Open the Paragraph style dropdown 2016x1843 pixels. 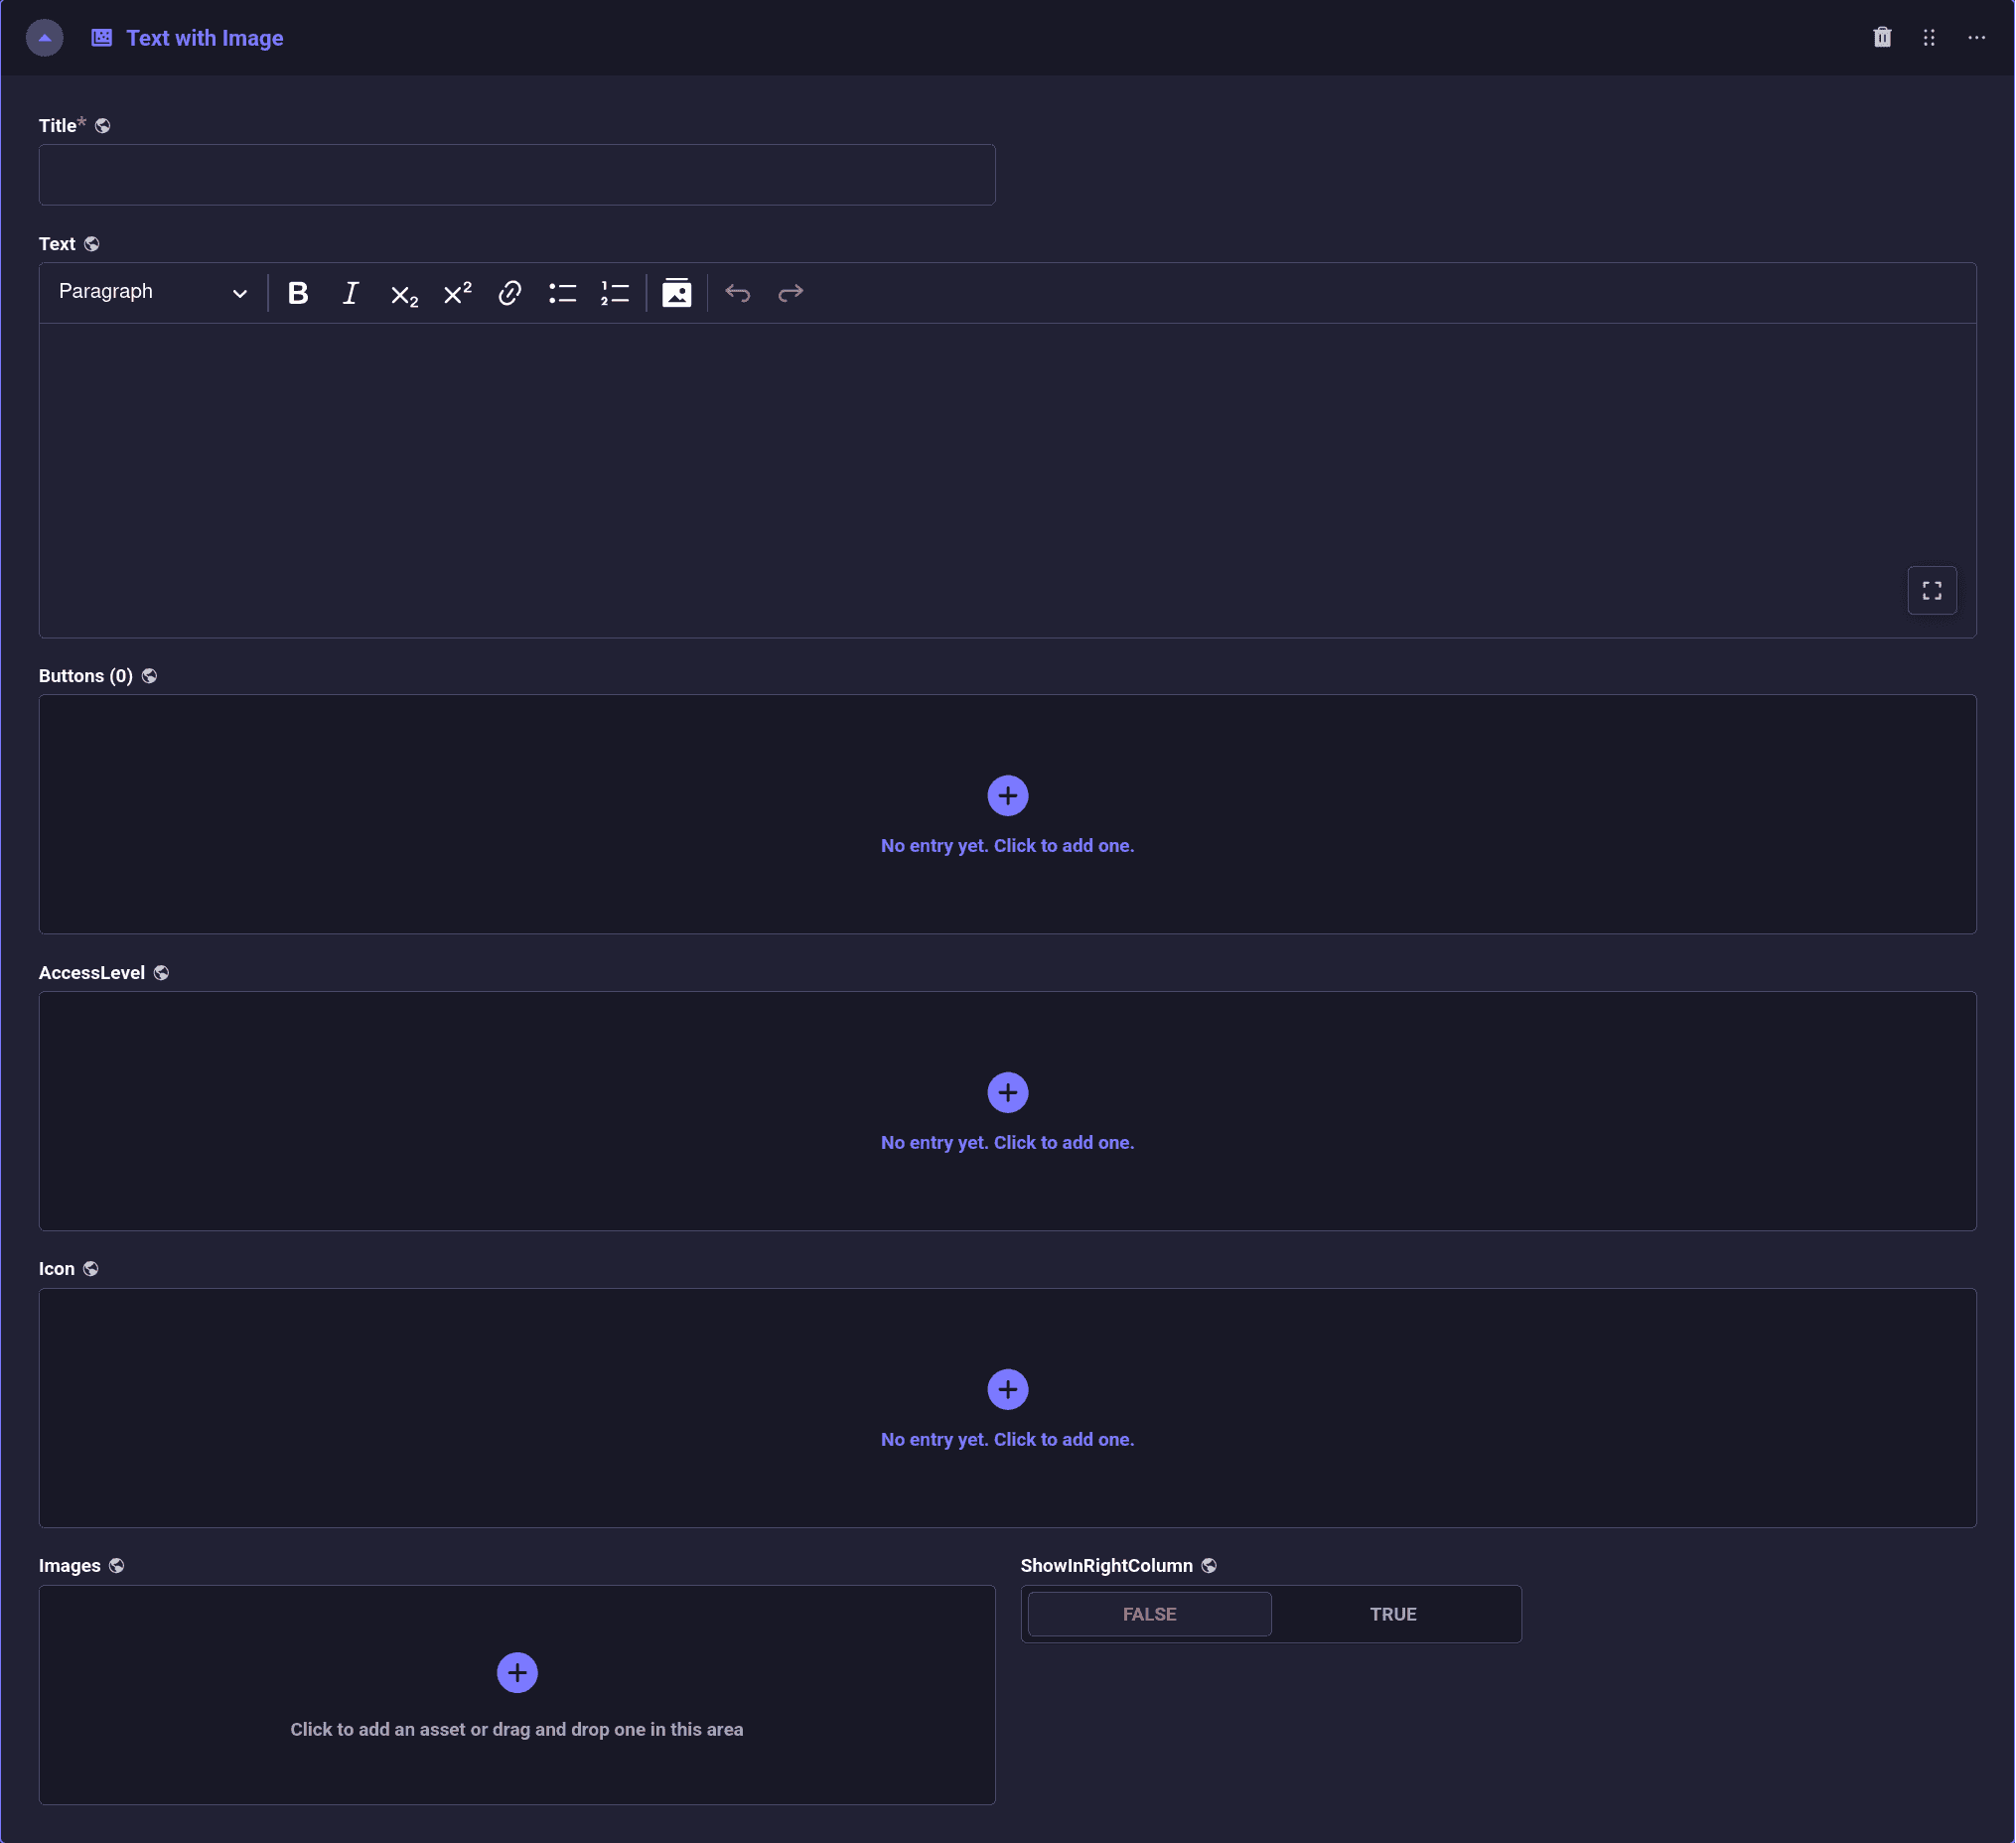coord(152,292)
